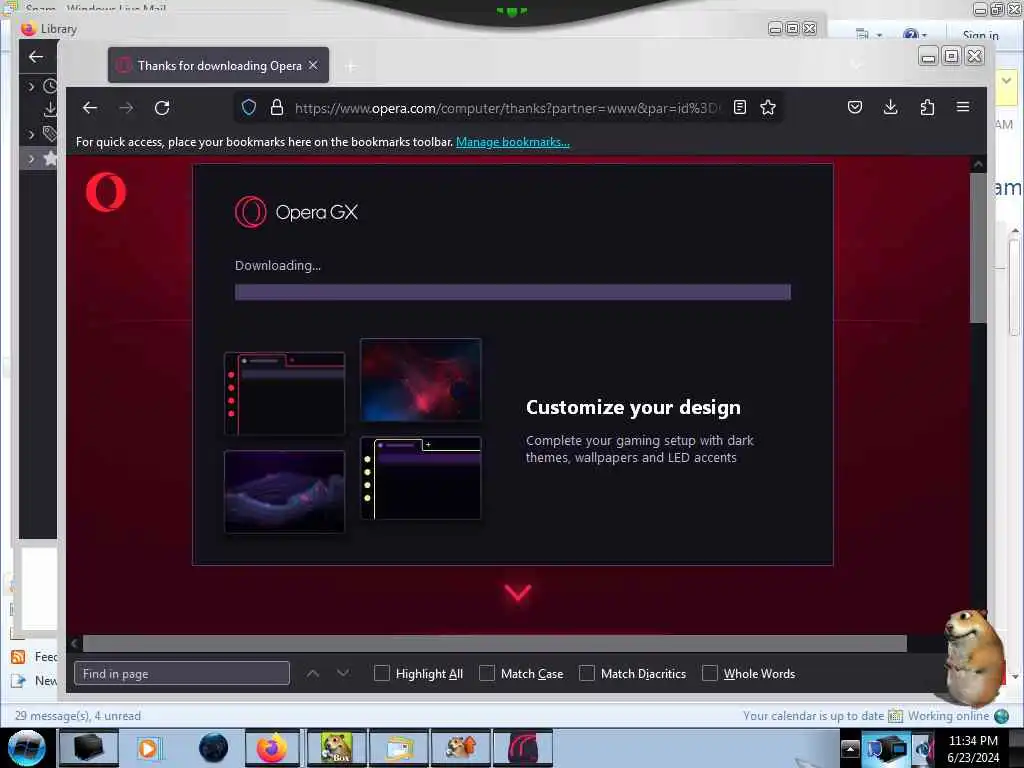Toggle Highlight All checkbox
This screenshot has height=768, width=1024.
coord(382,673)
